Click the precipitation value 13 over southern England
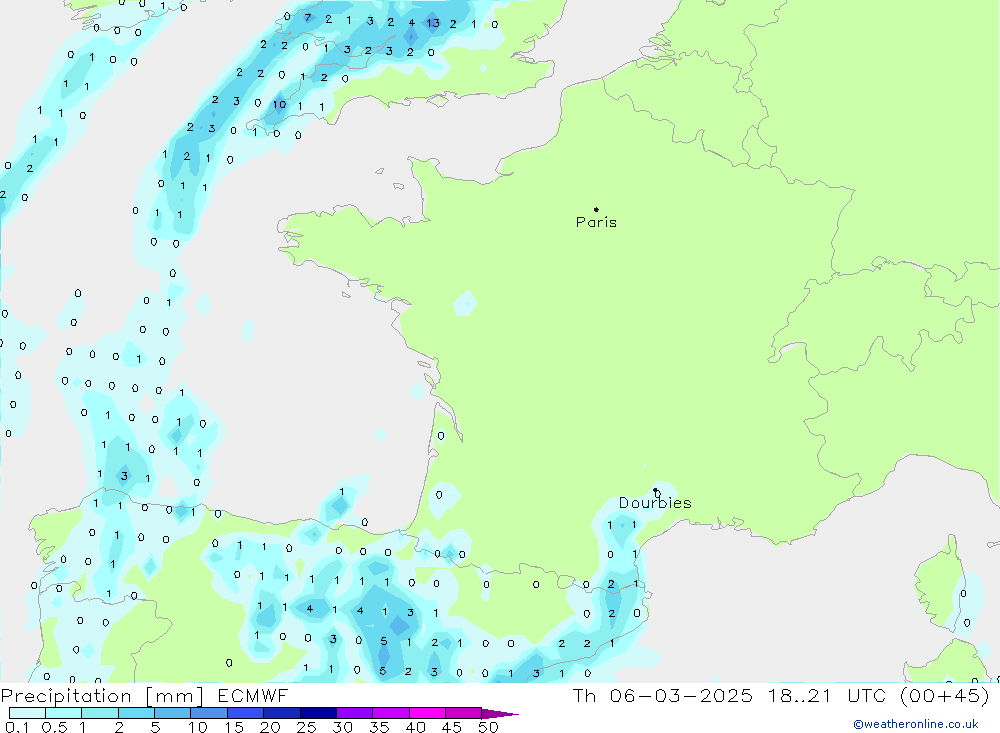 [433, 23]
